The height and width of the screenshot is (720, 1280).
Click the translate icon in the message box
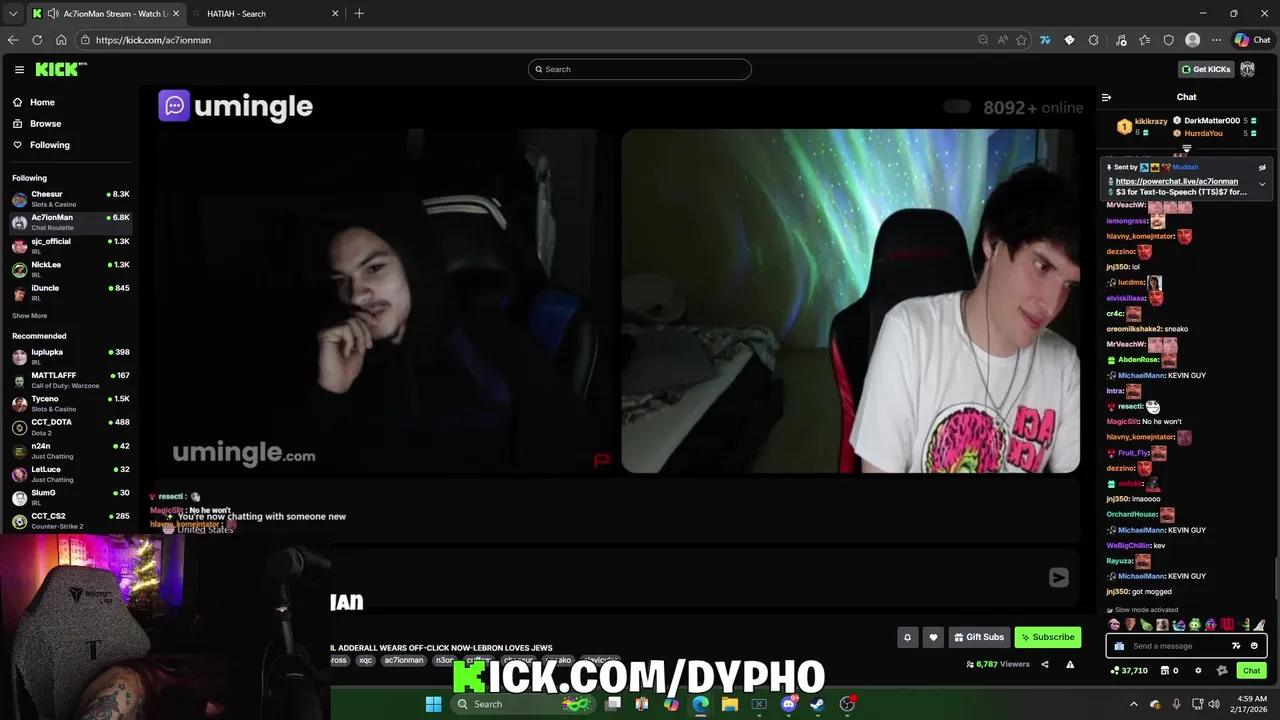click(x=1236, y=646)
